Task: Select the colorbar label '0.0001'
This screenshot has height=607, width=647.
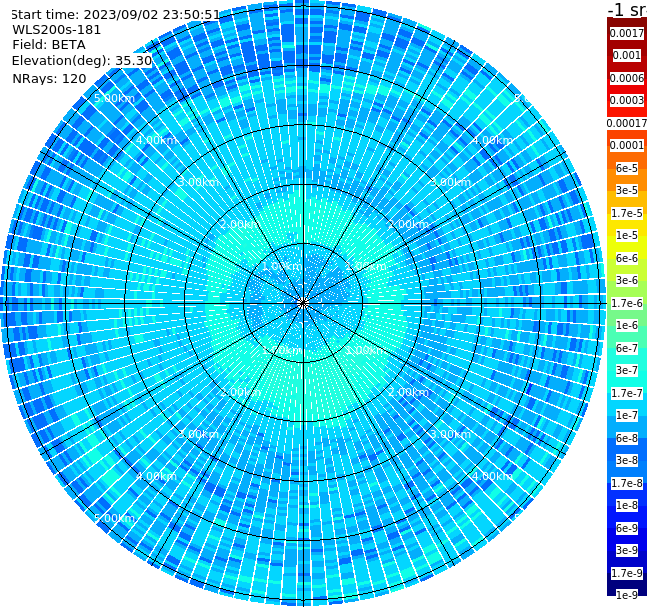Action: (627, 145)
